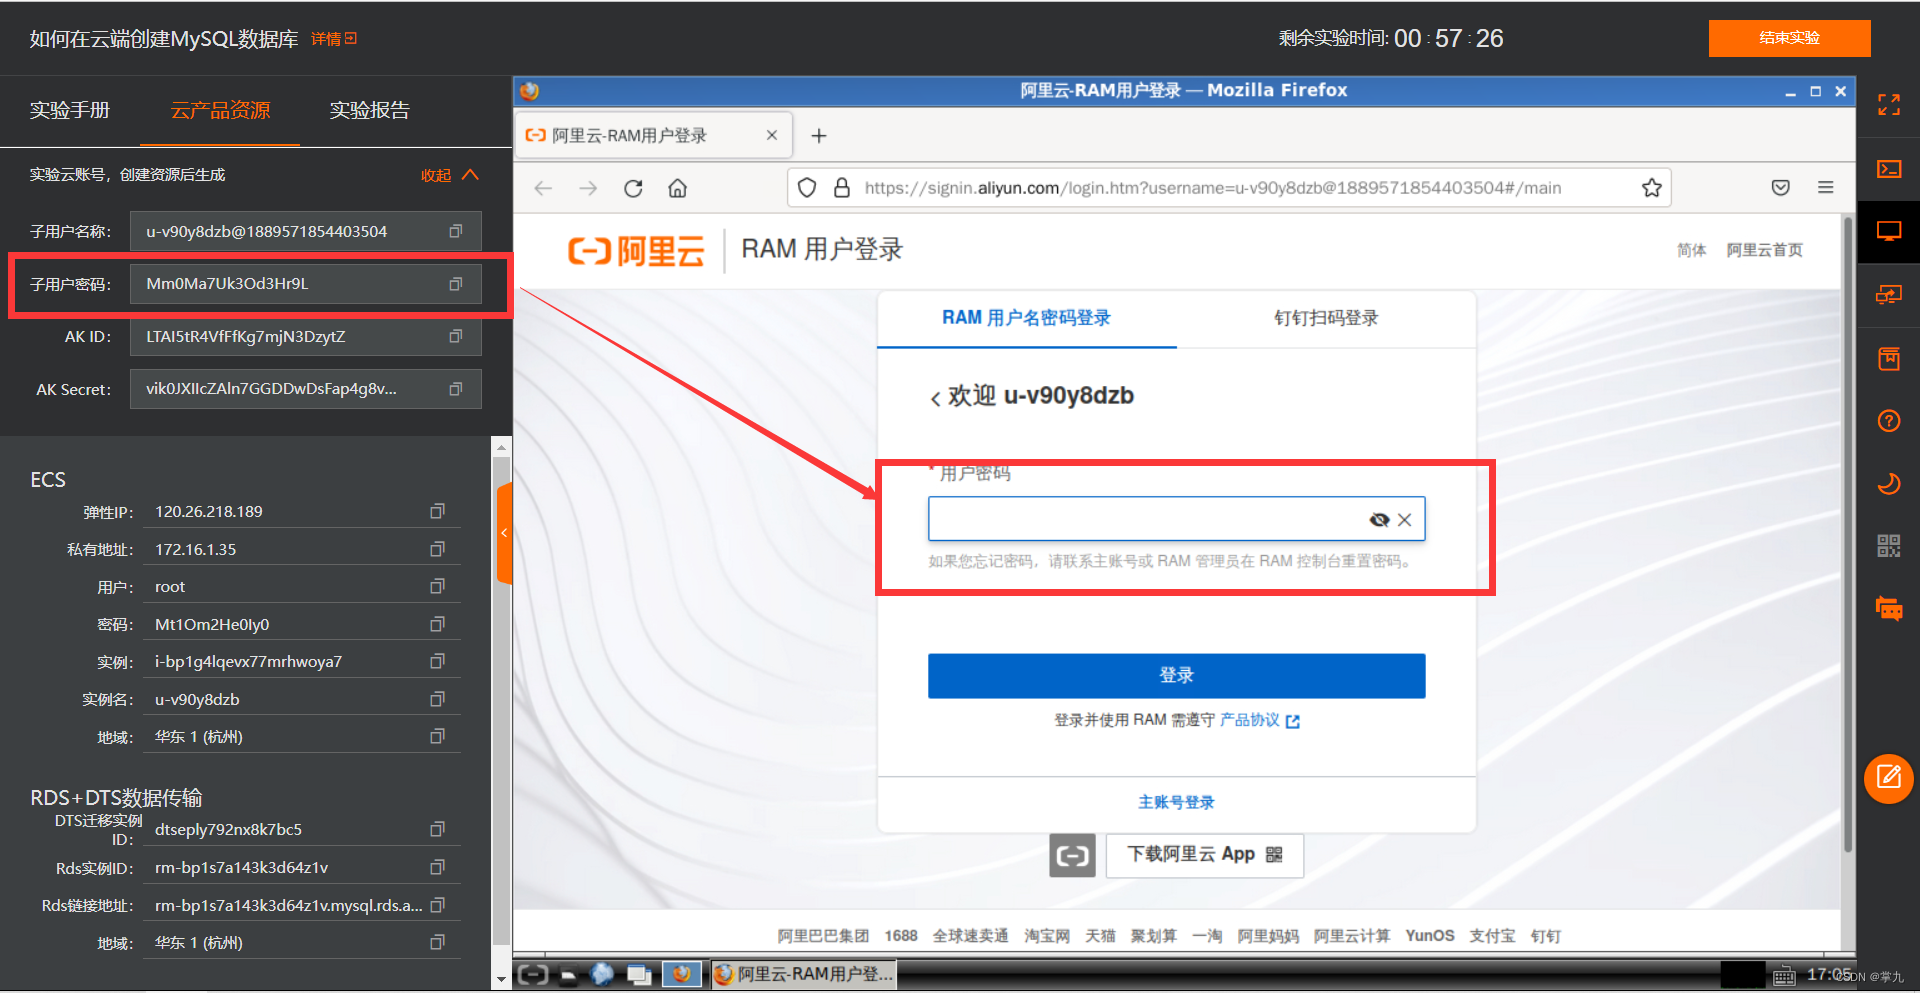Copy the ECS 弹性IP address

tap(437, 511)
